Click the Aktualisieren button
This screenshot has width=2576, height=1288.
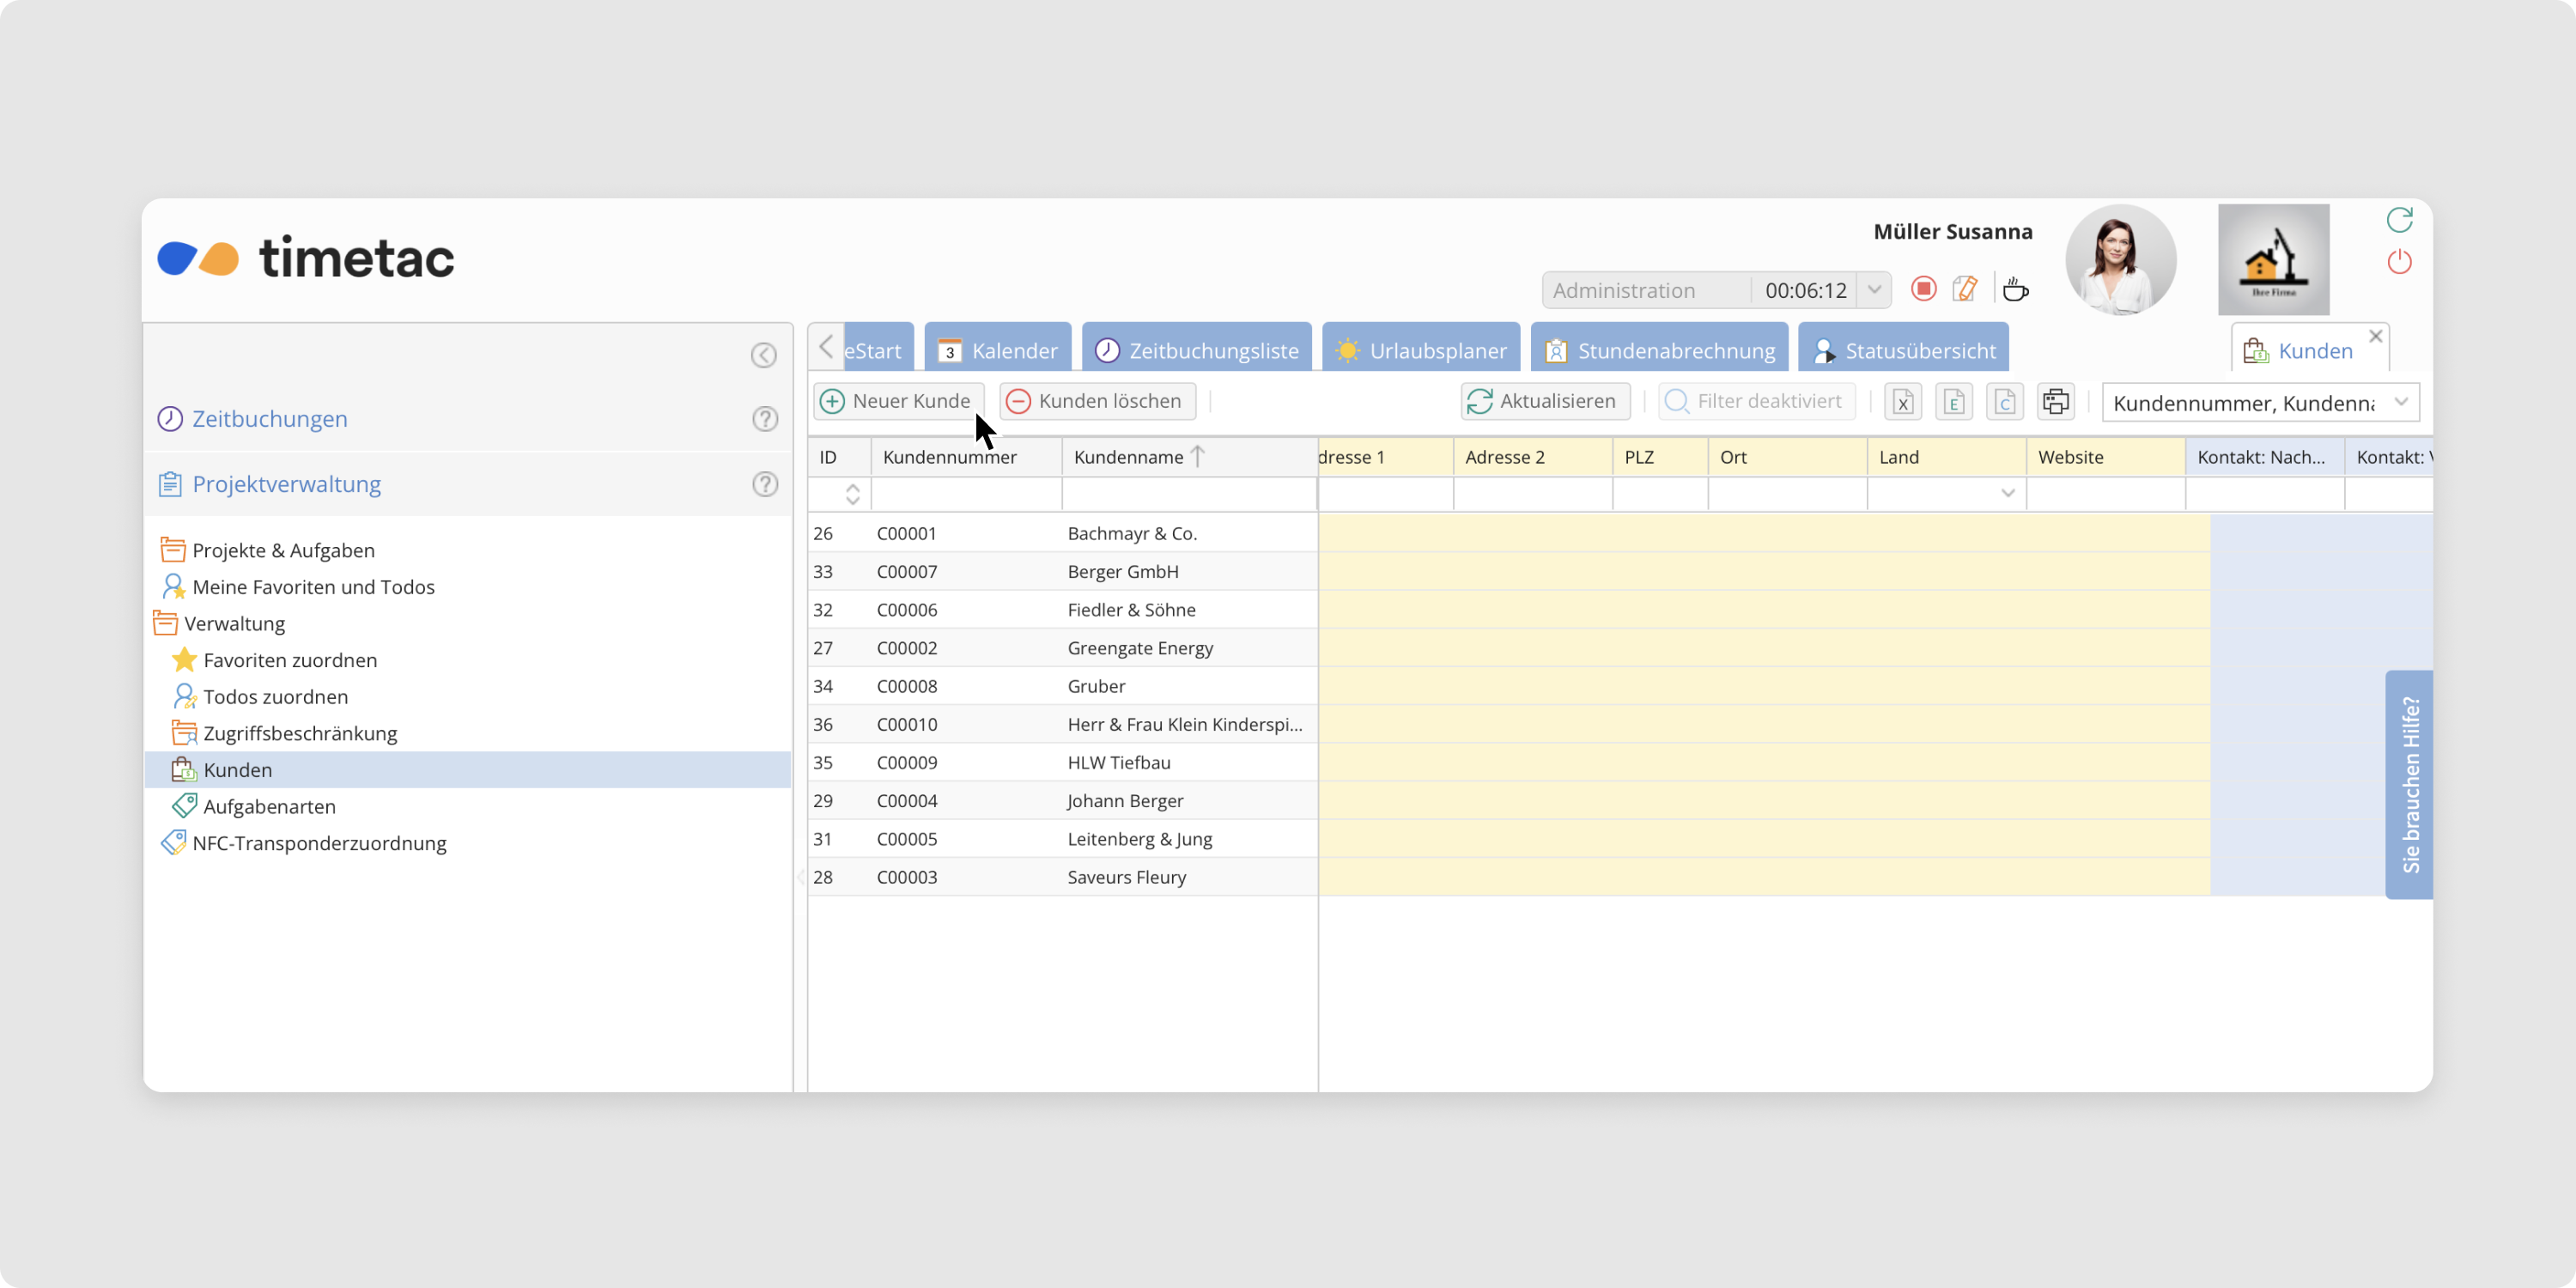coord(1544,401)
